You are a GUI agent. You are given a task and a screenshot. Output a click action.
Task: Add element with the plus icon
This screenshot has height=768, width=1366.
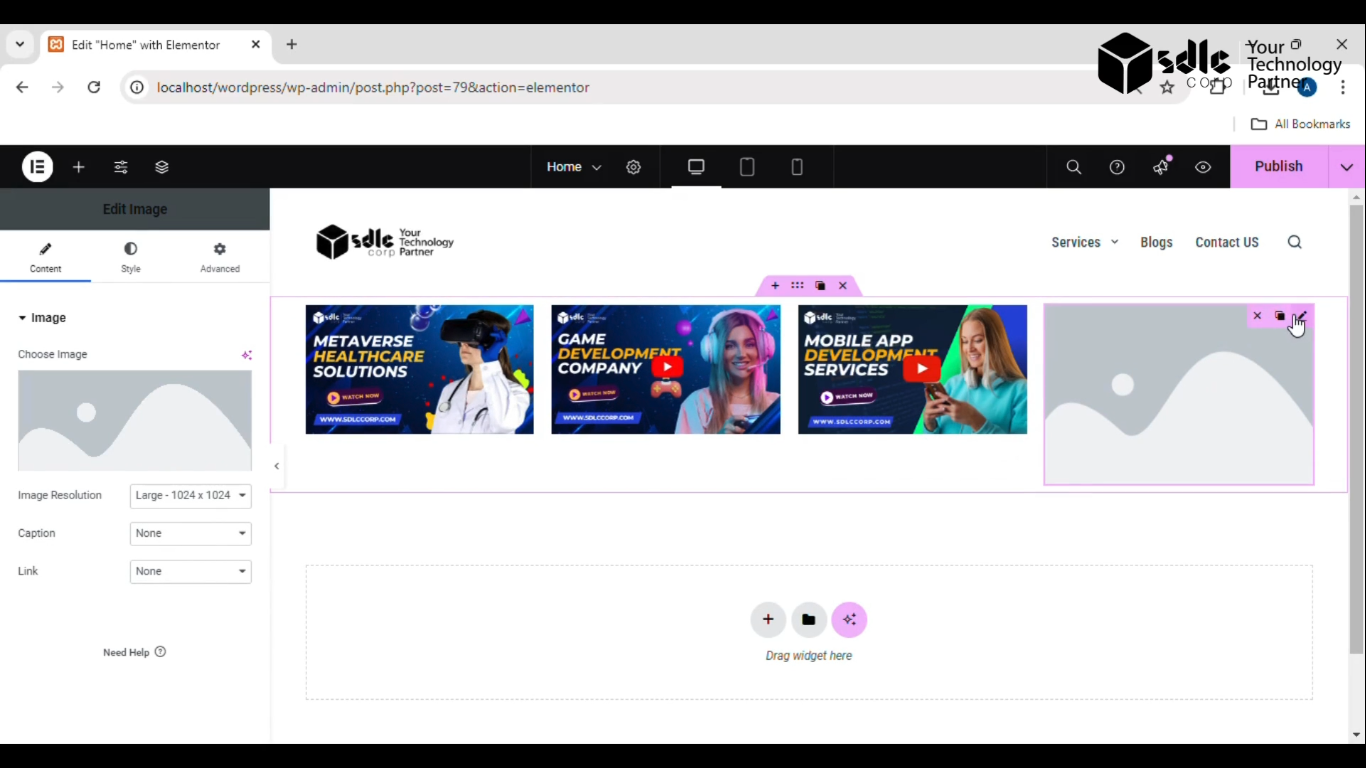(x=79, y=167)
